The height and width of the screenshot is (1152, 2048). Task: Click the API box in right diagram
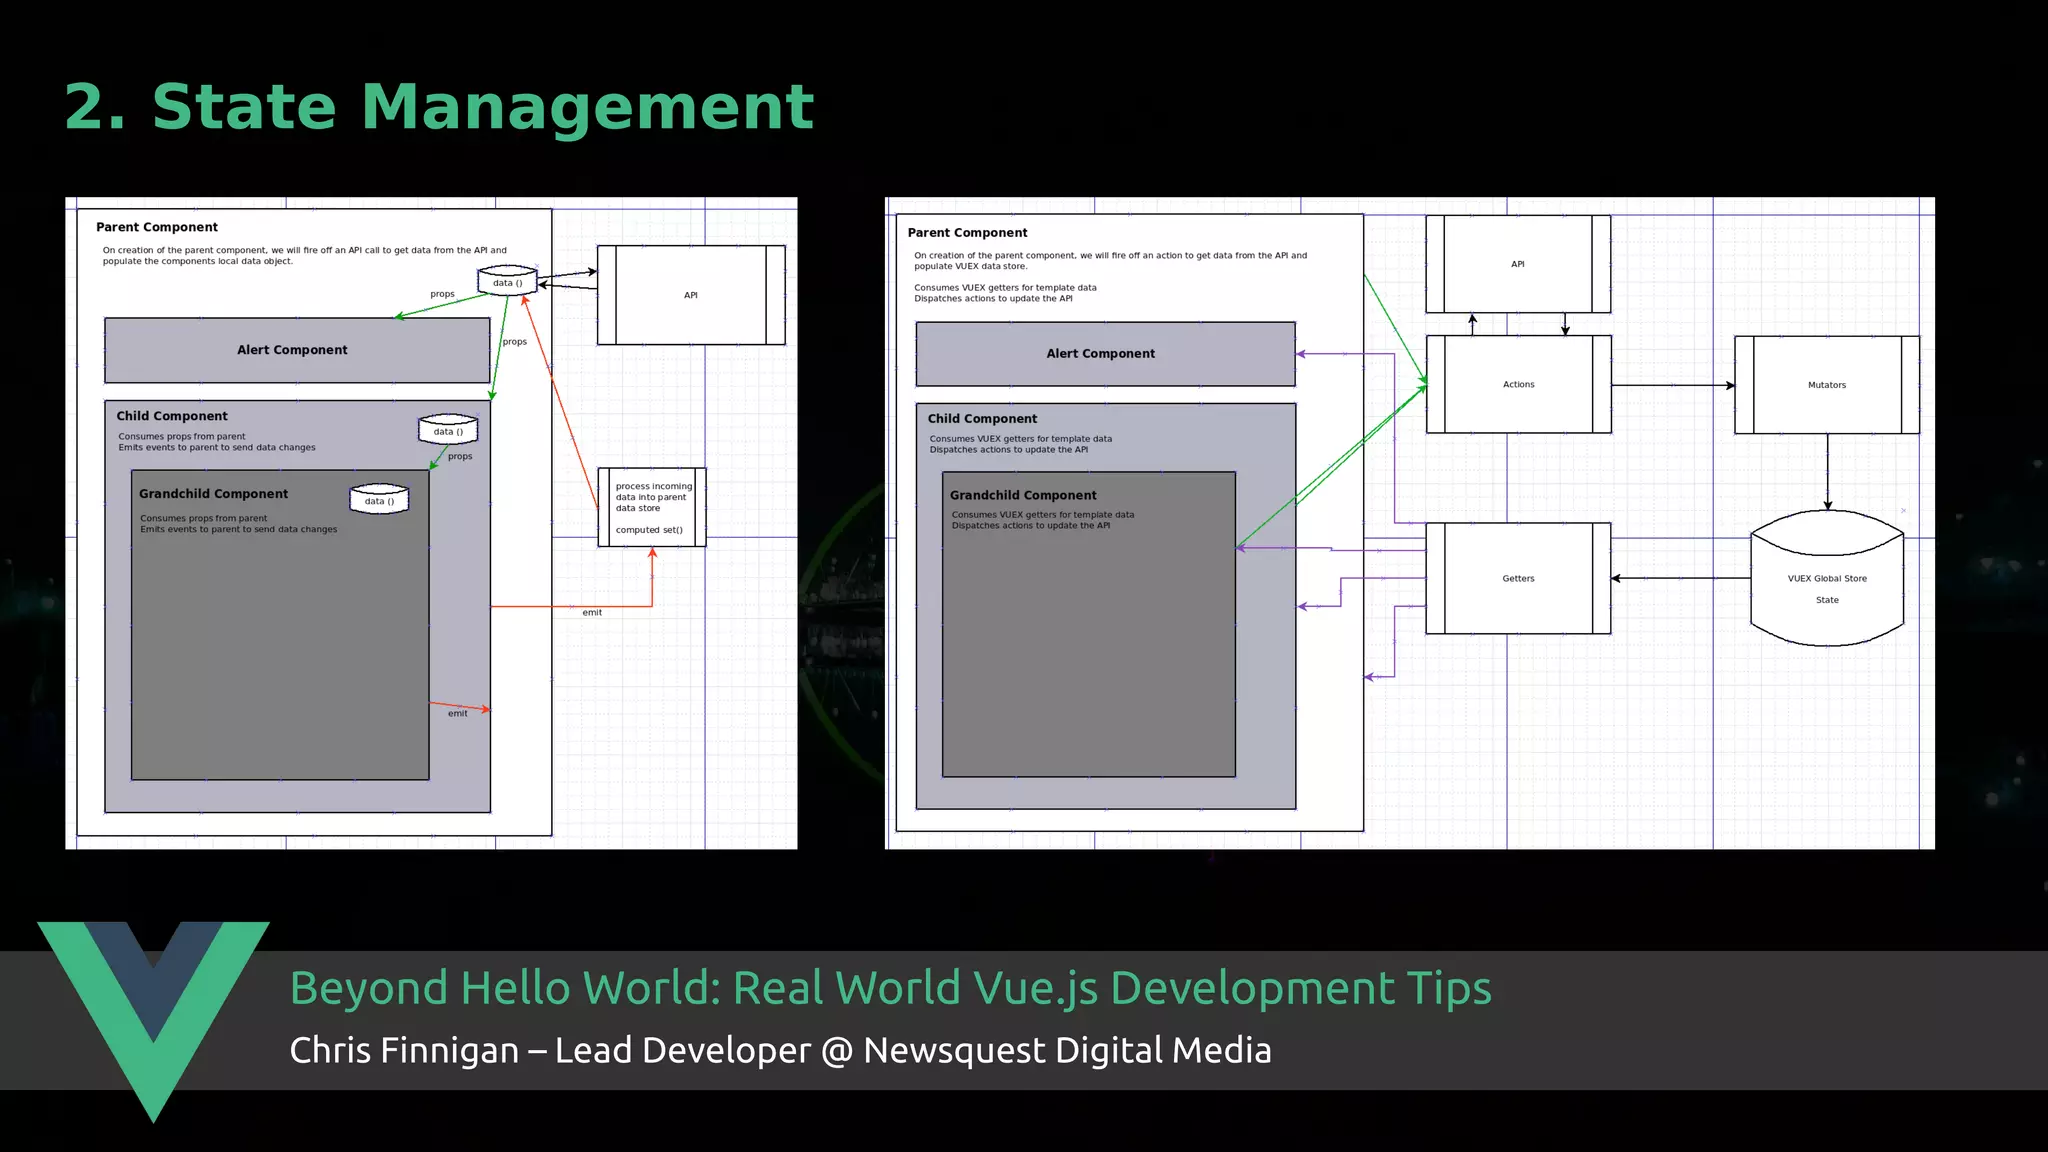tap(1517, 265)
